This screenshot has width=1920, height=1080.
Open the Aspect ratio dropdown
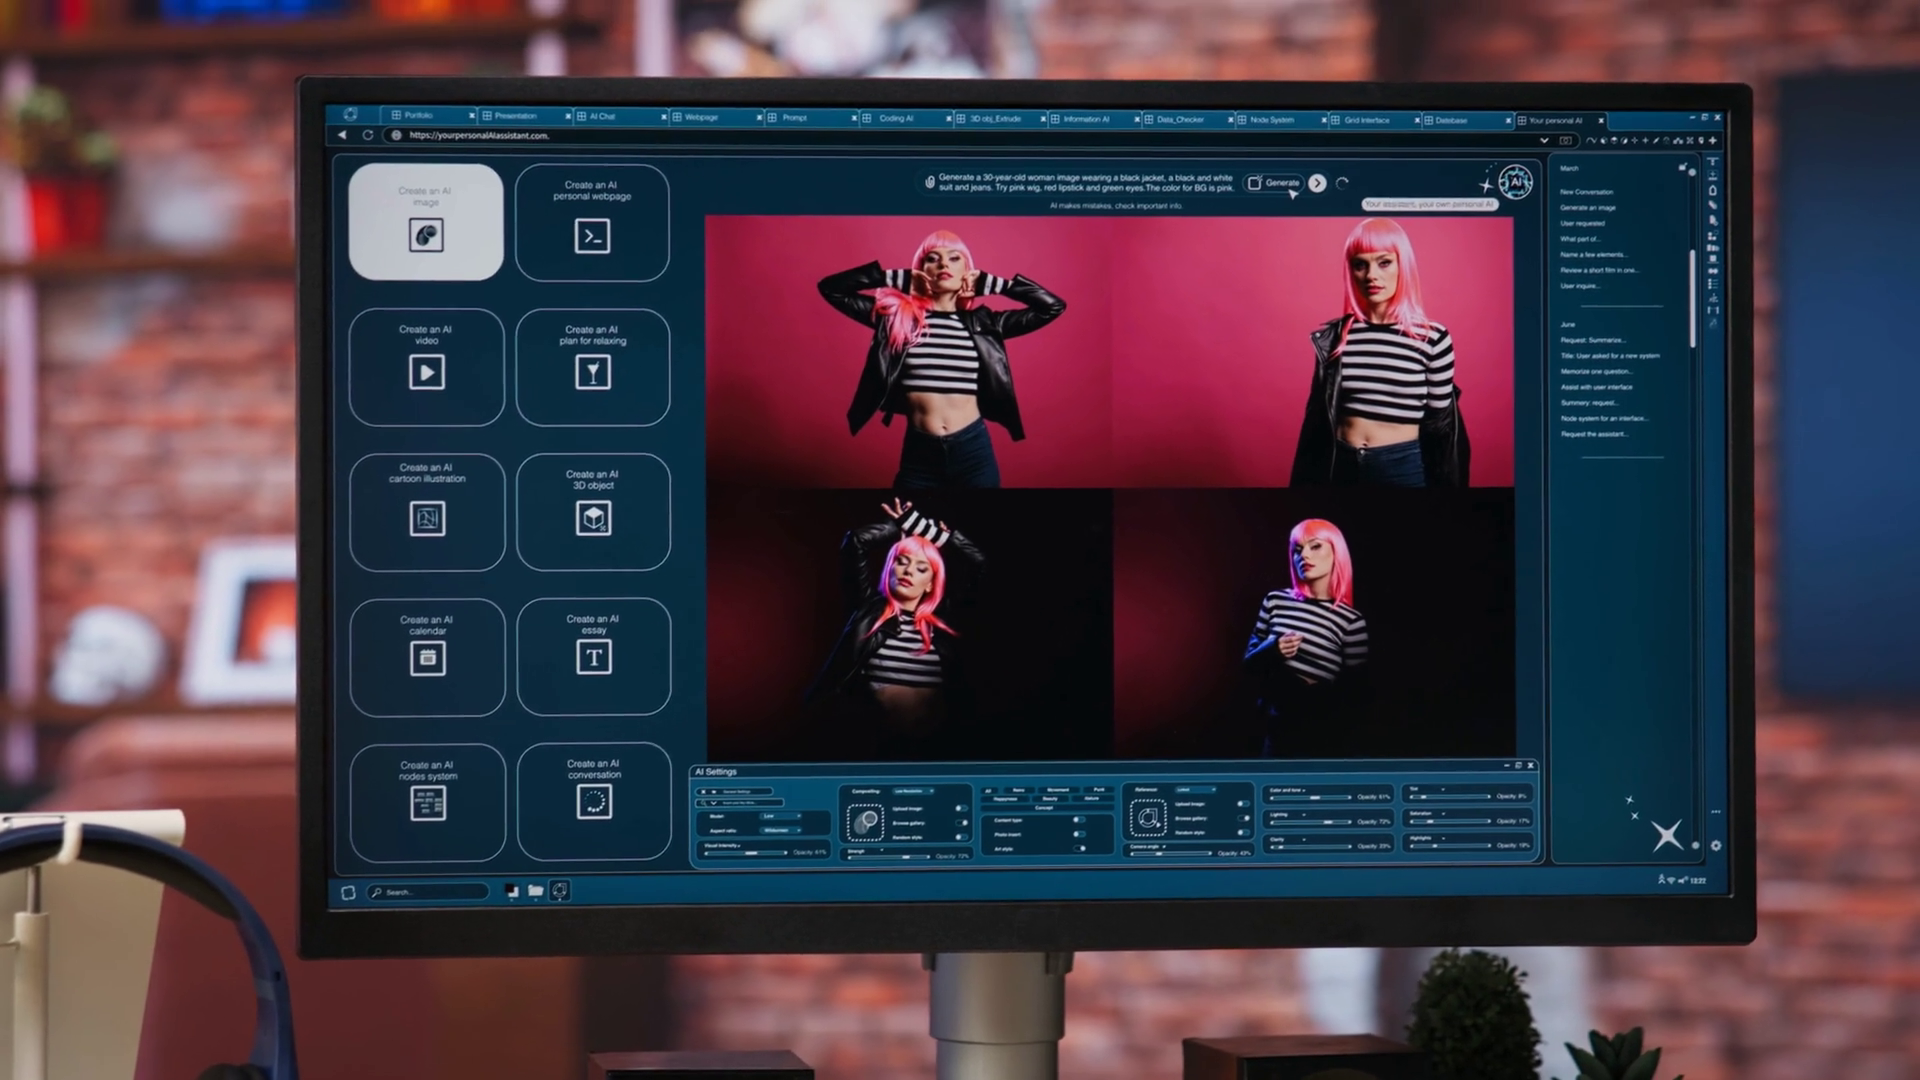pyautogui.click(x=780, y=830)
